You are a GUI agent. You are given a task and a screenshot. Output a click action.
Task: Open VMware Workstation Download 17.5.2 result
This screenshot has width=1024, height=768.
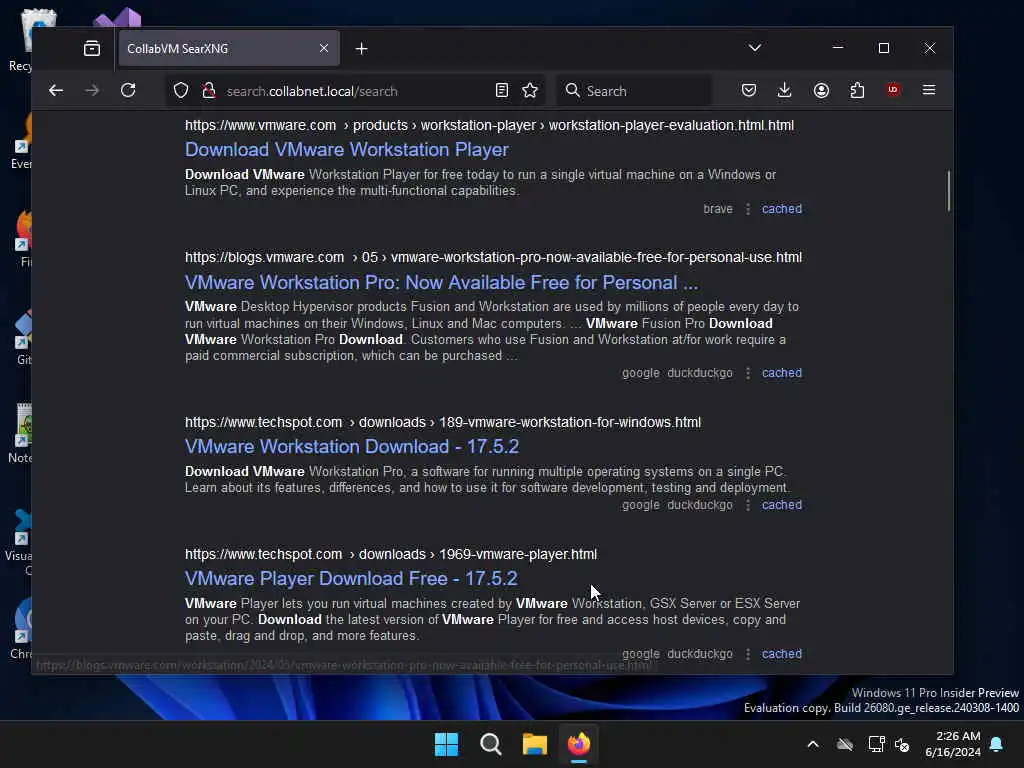(352, 447)
